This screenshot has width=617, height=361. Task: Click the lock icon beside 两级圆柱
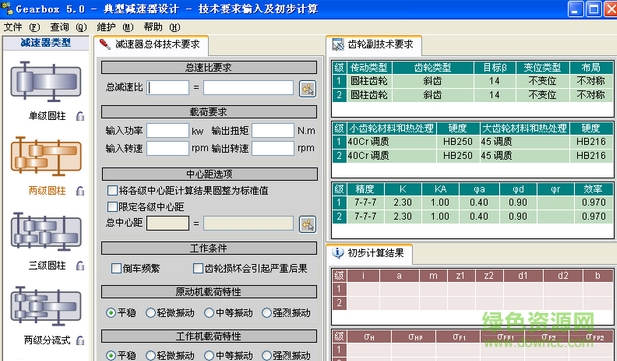pos(80,191)
